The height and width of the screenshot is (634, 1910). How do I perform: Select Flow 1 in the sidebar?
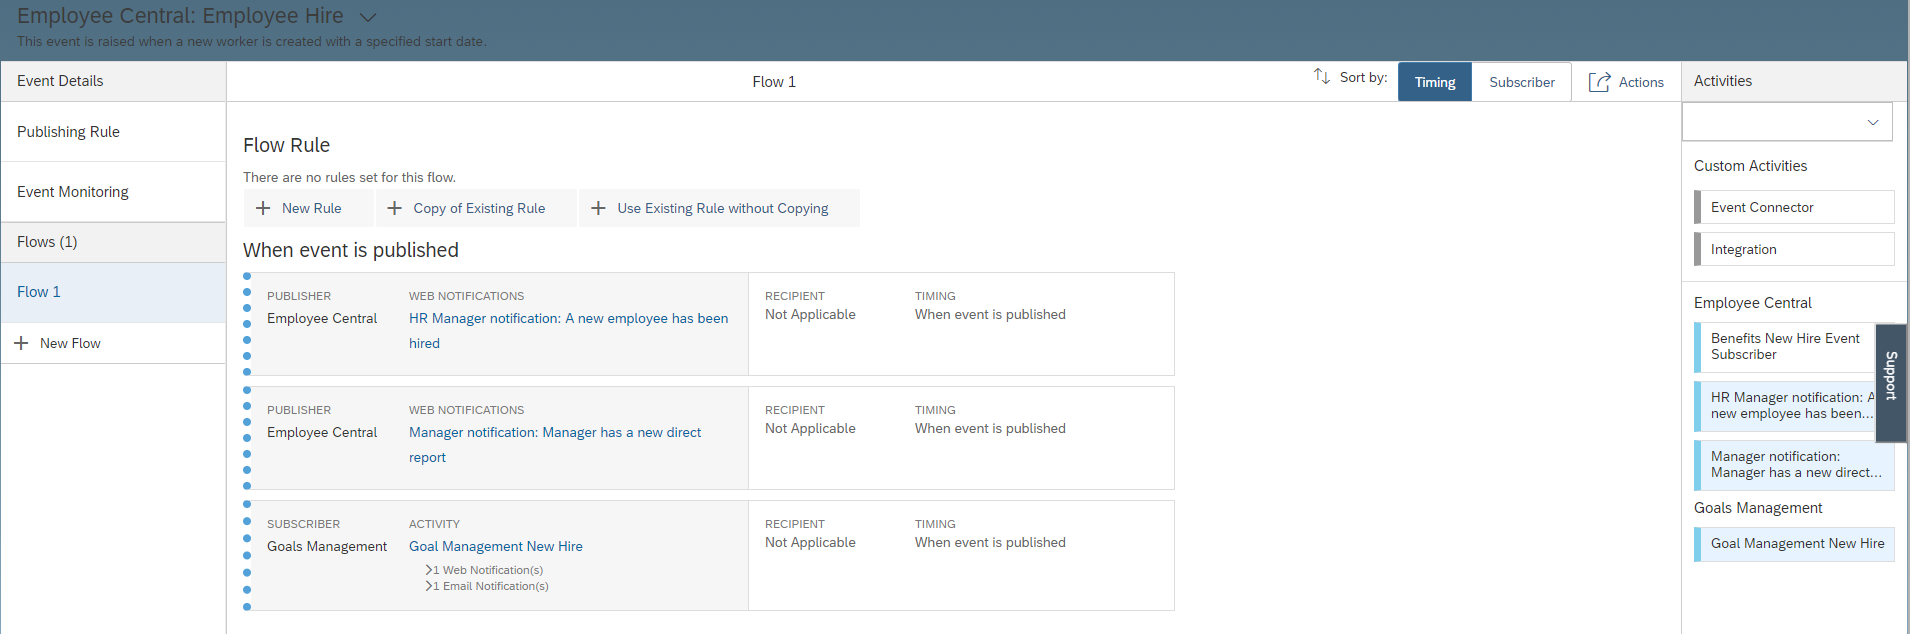click(113, 292)
